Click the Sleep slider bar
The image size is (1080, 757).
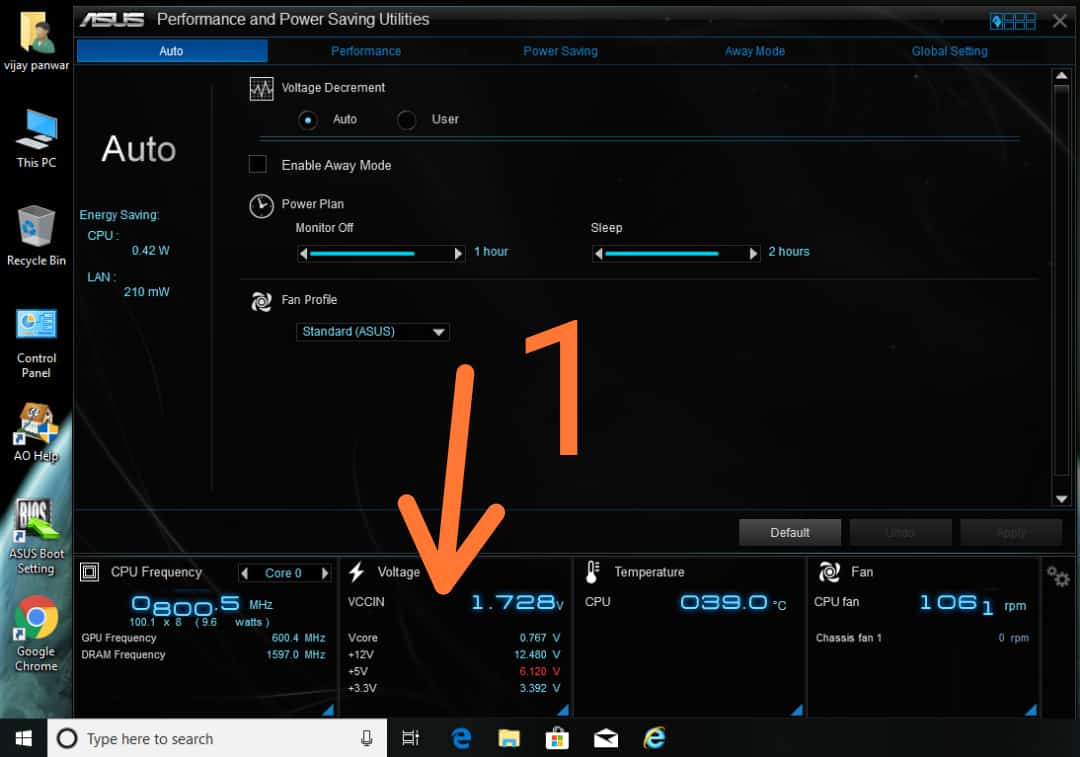[x=676, y=254]
